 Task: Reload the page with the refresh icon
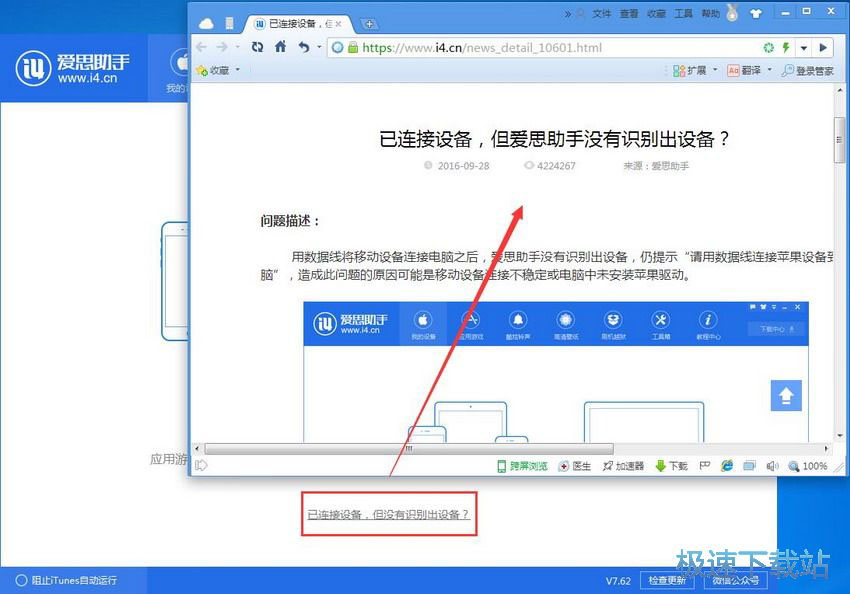click(x=257, y=47)
